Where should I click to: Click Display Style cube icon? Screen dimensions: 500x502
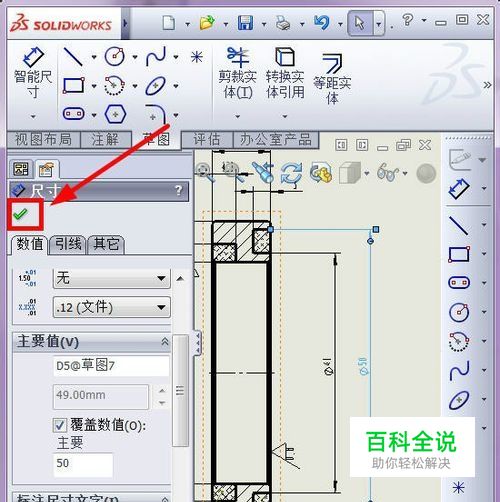350,173
